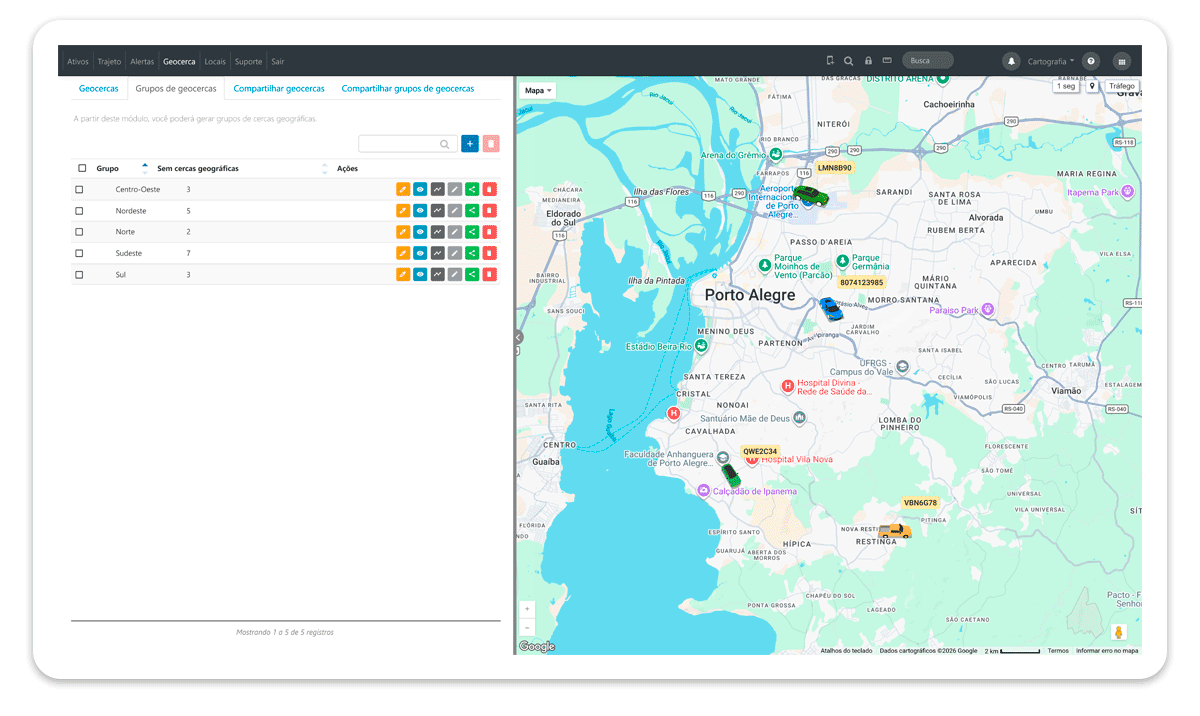Switch to the Geocercas tab
The image size is (1200, 716).
point(99,89)
